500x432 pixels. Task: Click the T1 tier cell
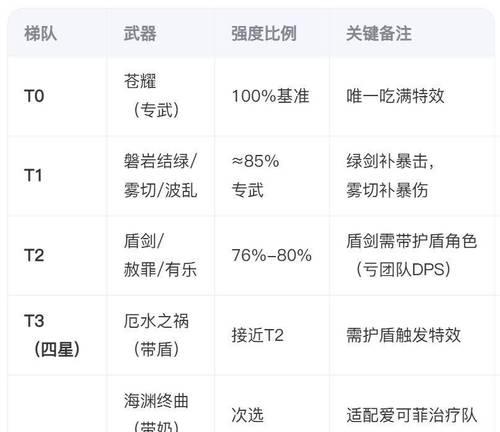(x=33, y=175)
